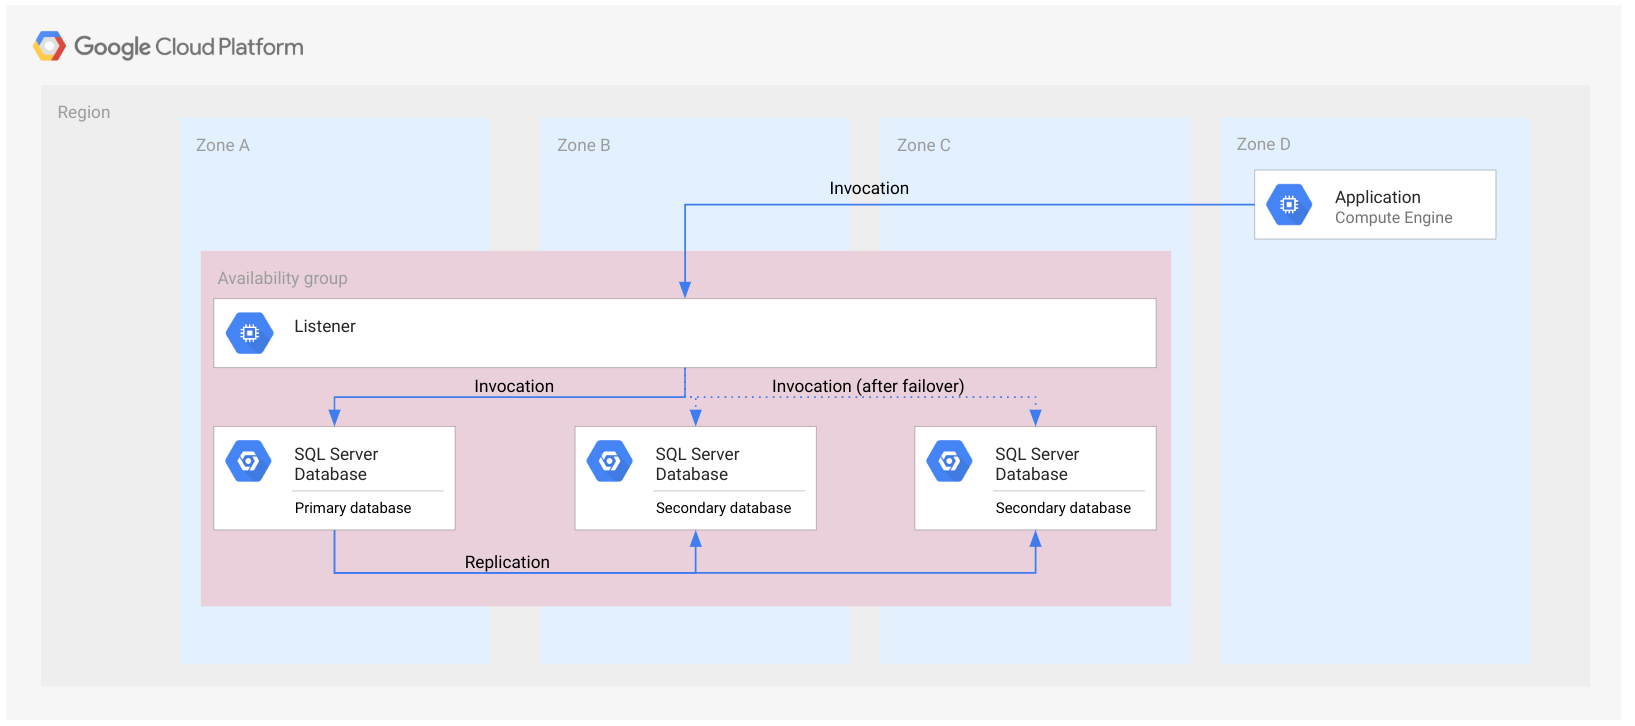
Task: Select the Zone D label
Action: tap(1263, 144)
